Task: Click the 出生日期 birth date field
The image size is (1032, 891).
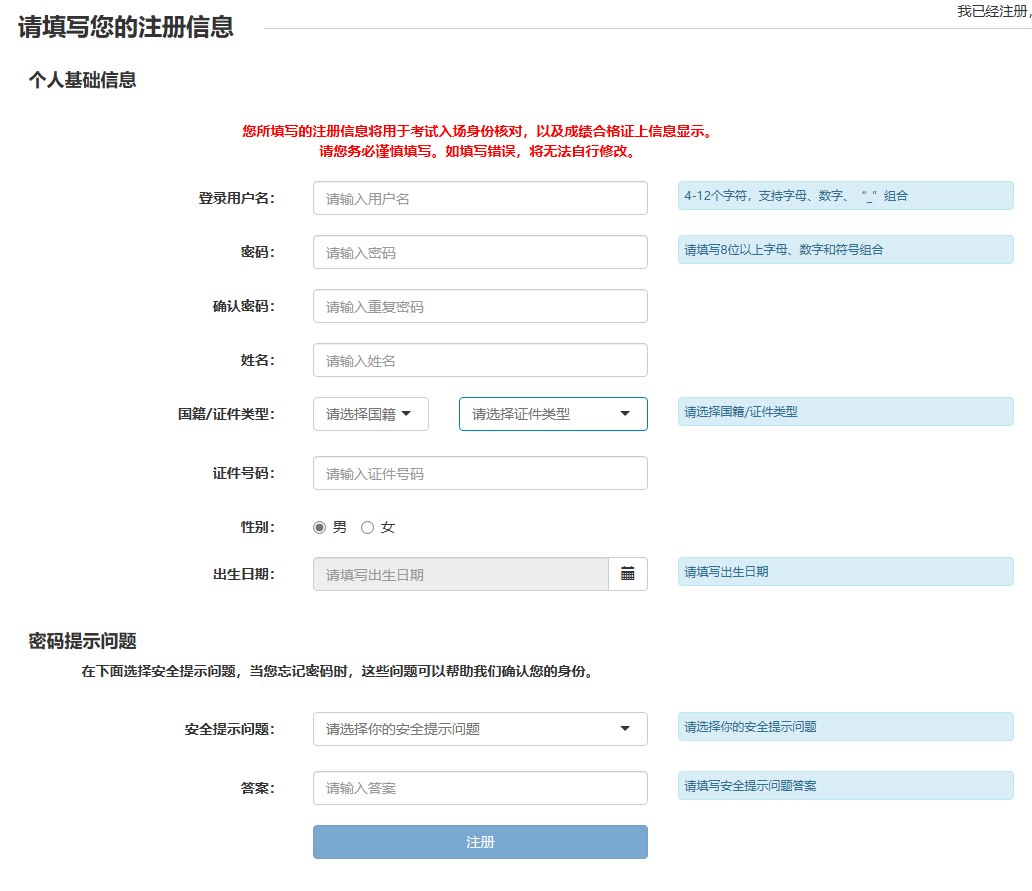Action: (460, 574)
